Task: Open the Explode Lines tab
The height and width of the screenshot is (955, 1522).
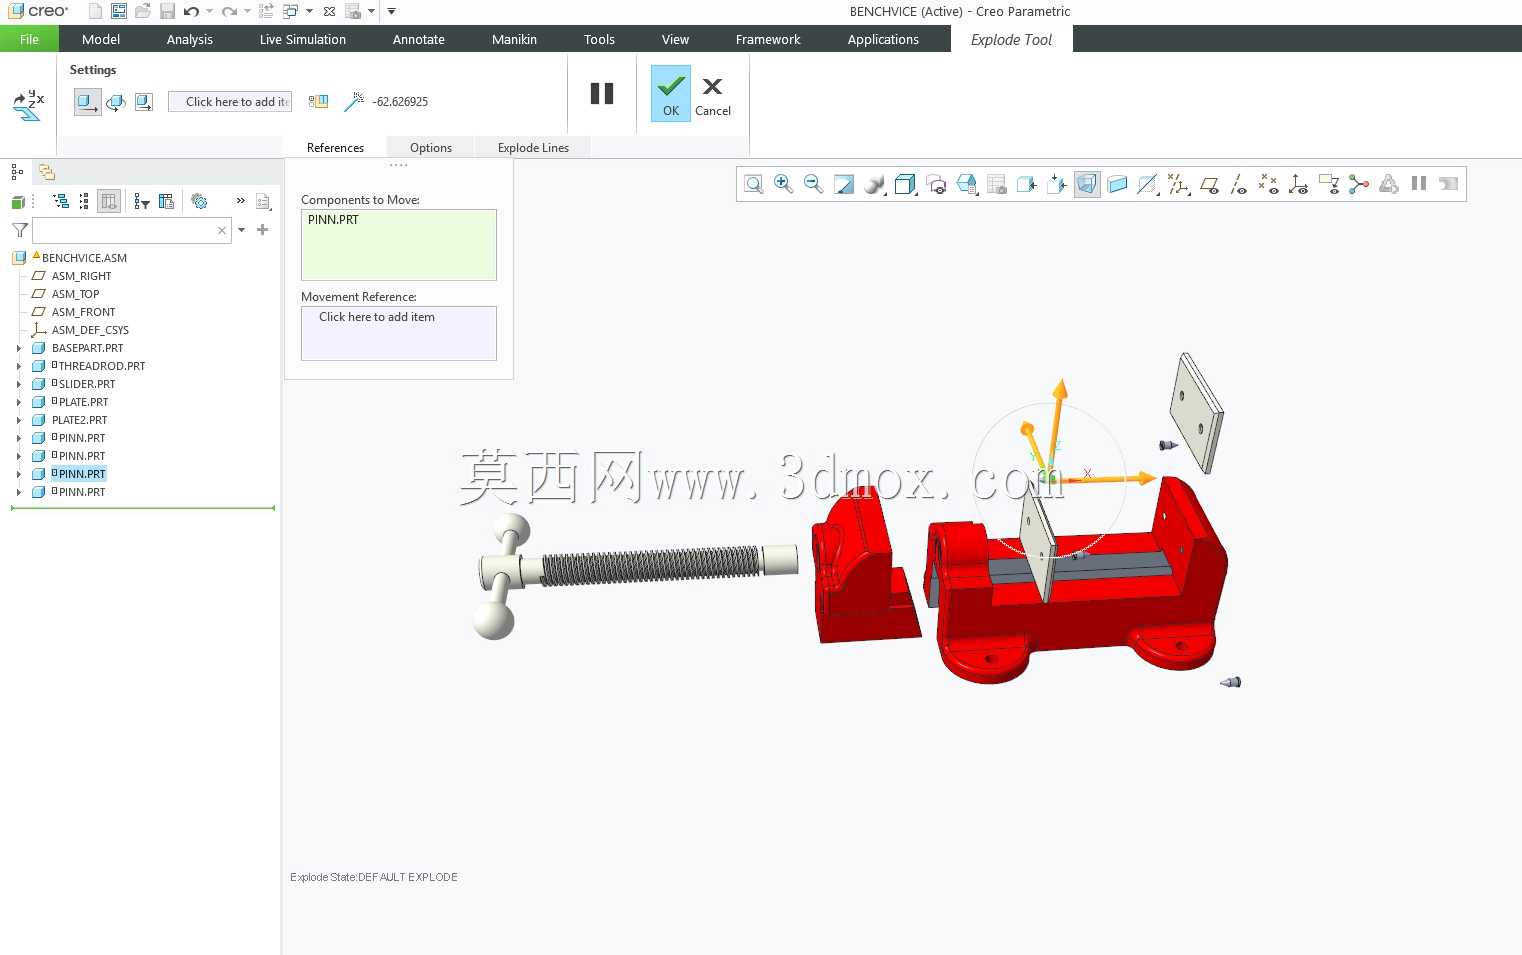Action: tap(533, 148)
